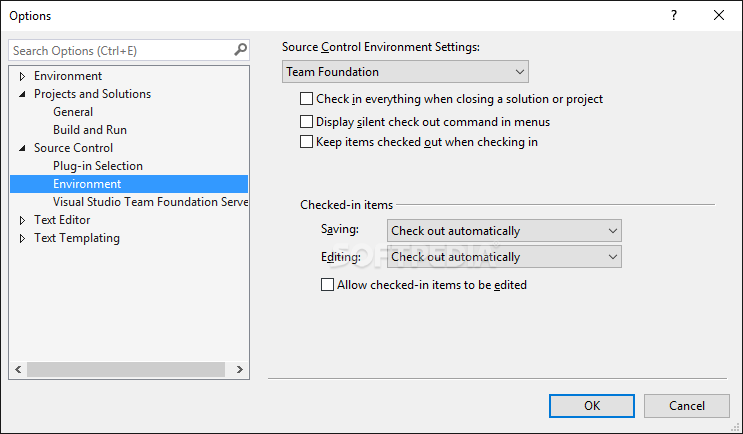
Task: Open the help question mark icon
Action: (x=673, y=15)
